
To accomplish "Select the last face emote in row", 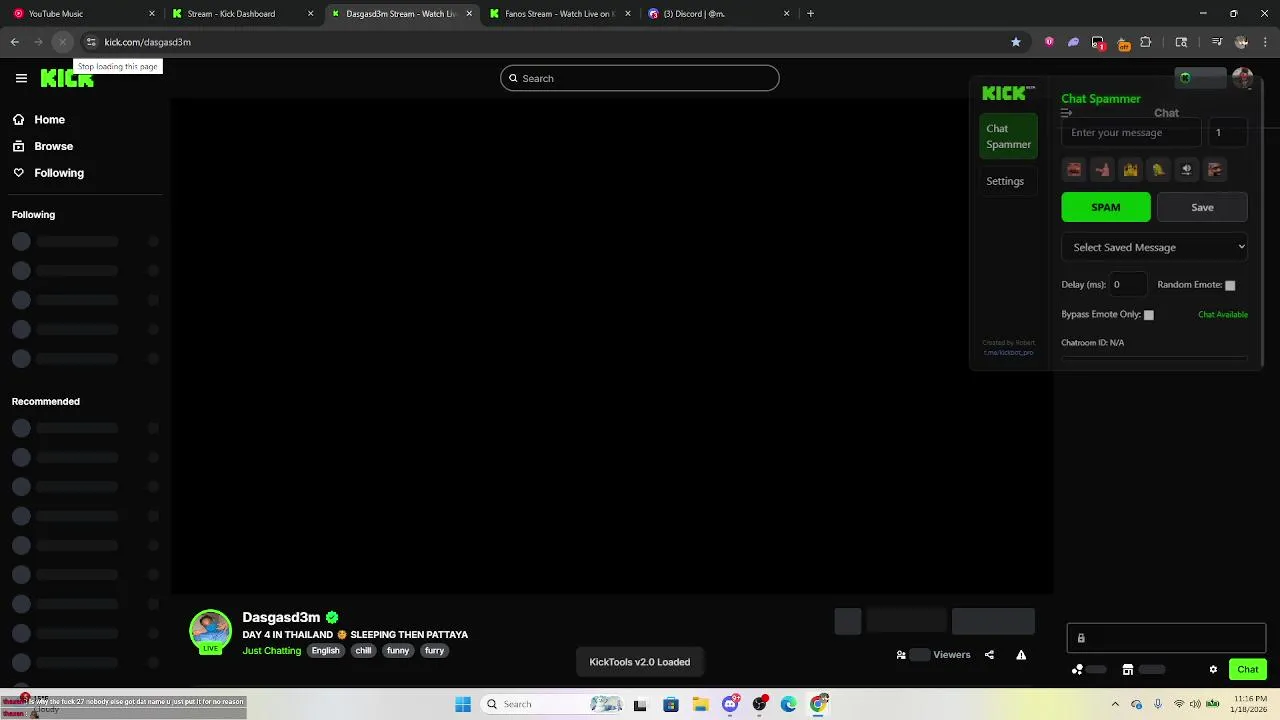I will 1214,169.
